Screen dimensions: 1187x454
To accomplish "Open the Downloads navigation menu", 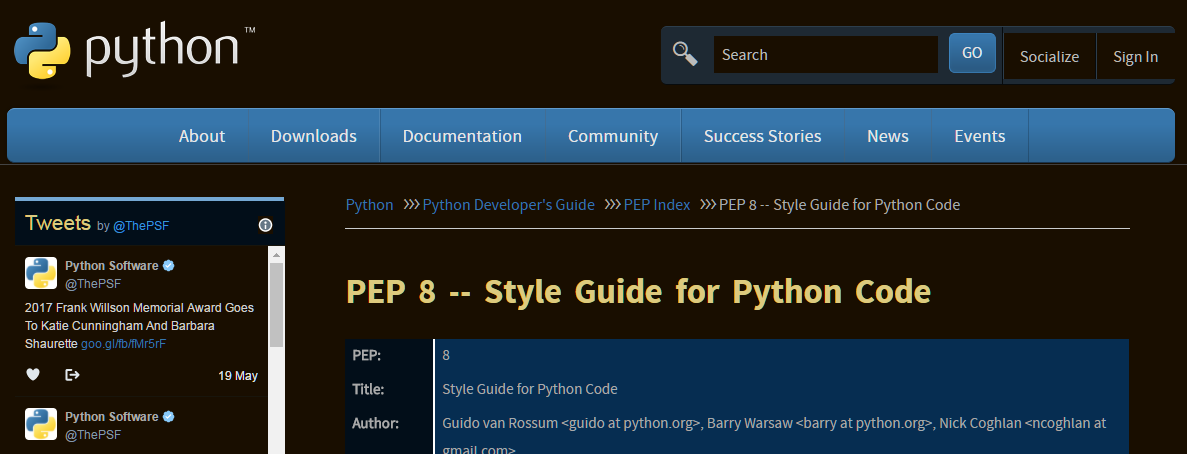I will click(313, 136).
